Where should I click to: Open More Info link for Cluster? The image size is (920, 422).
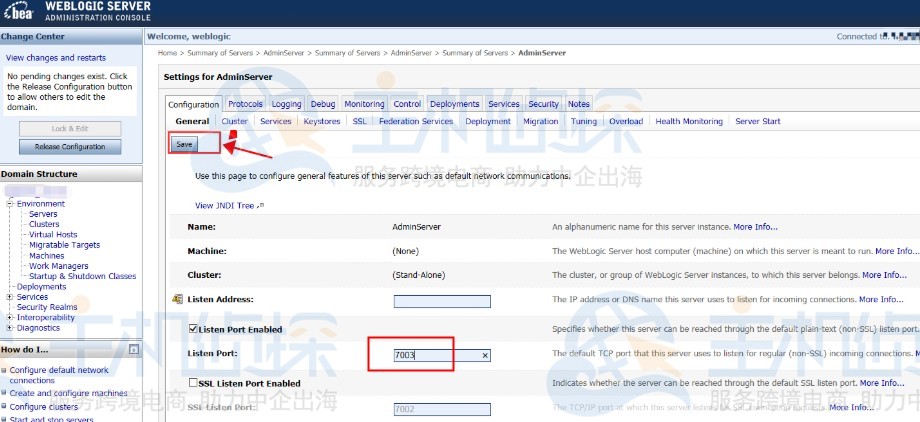(884, 275)
